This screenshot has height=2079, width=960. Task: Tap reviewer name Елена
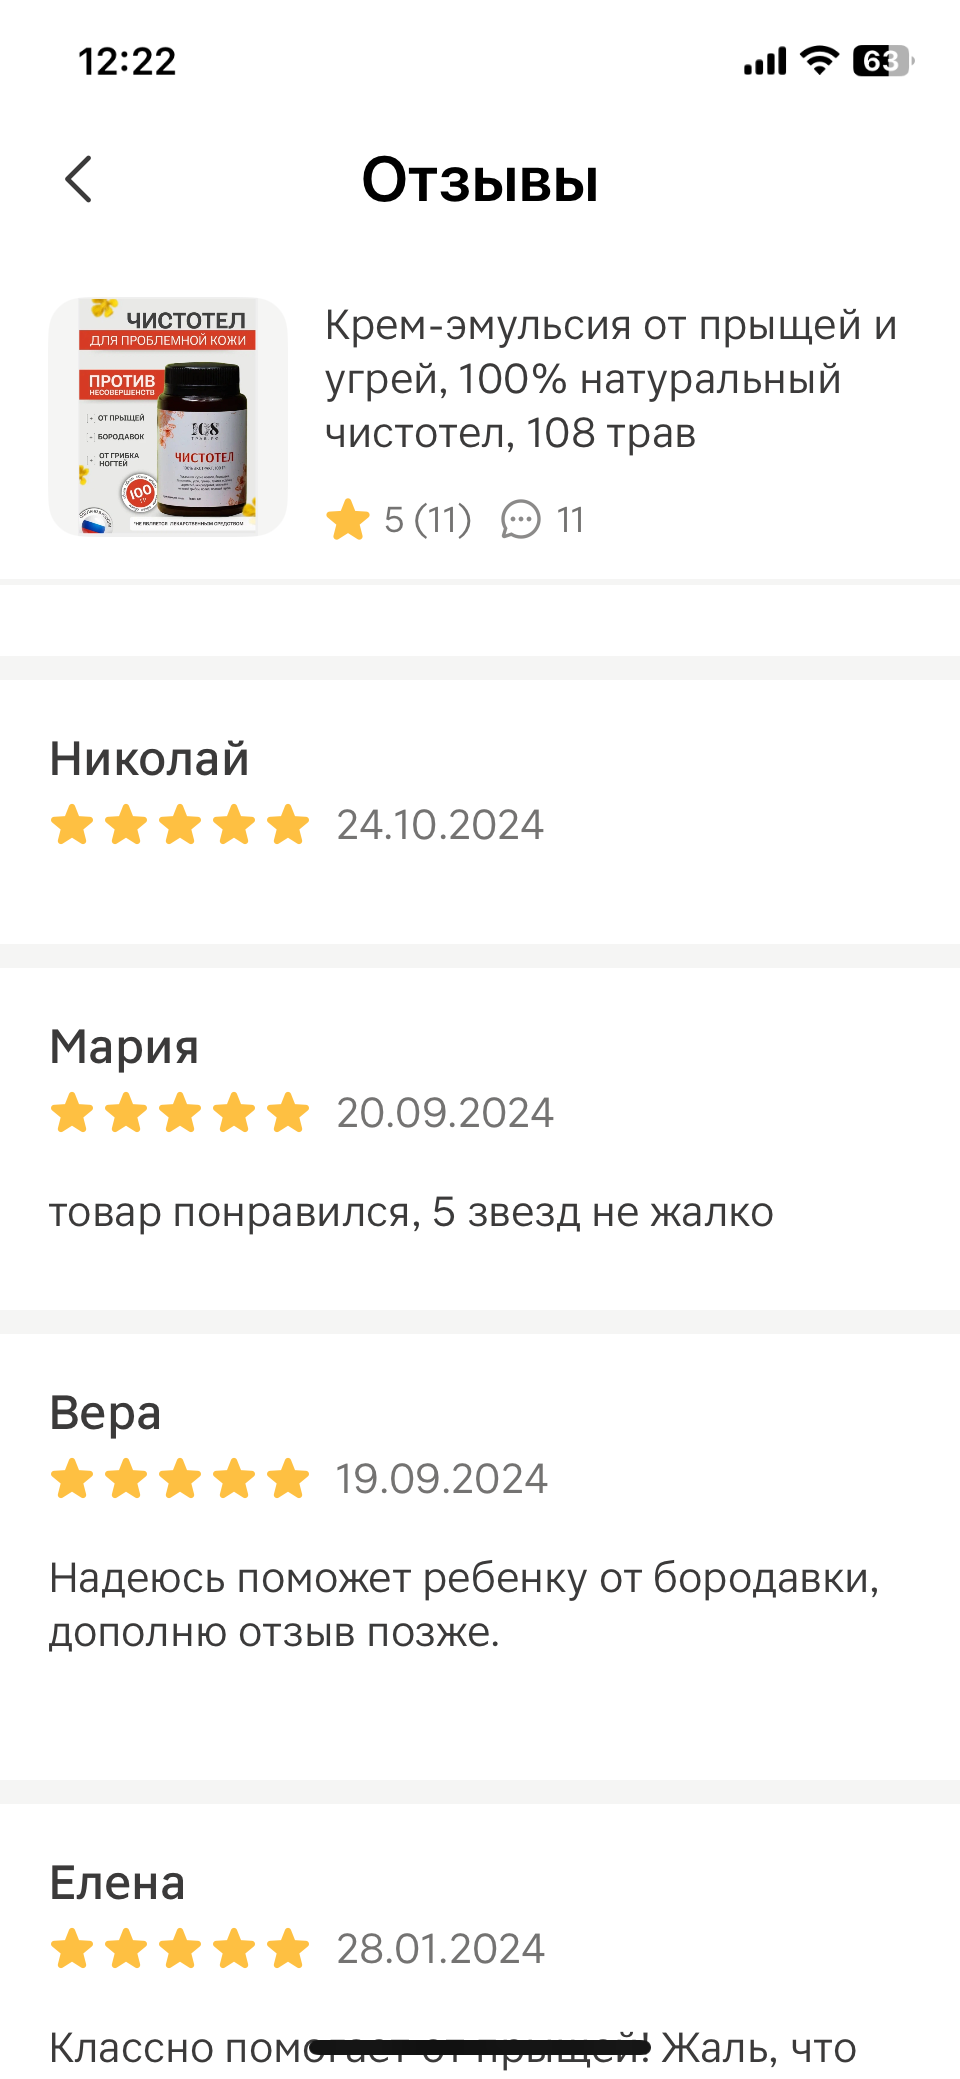point(117,1883)
